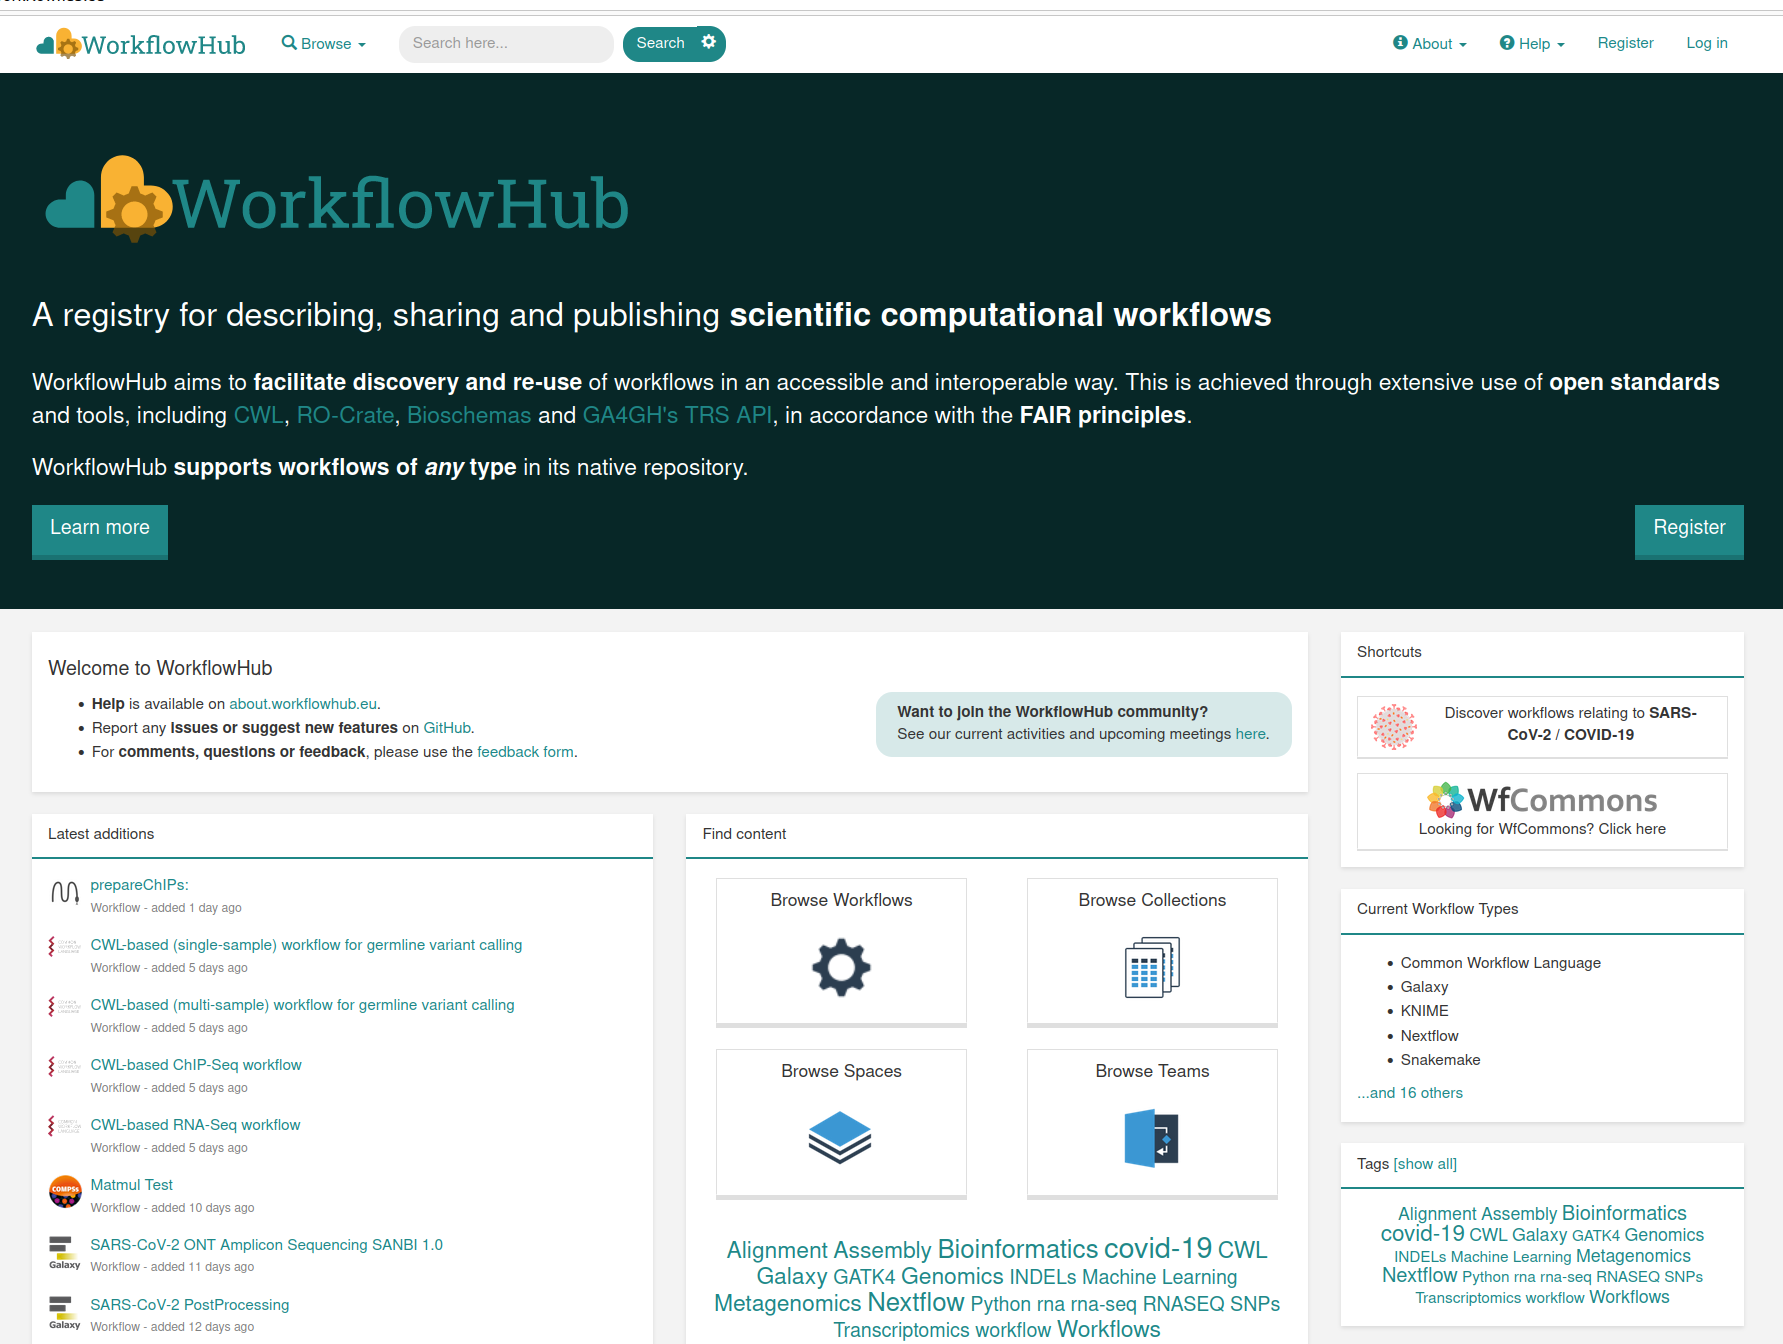Image resolution: width=1783 pixels, height=1344 pixels.
Task: Click Galaxy icon next to SARS-CoV-2 ONT Amplicon
Action: click(x=65, y=1252)
